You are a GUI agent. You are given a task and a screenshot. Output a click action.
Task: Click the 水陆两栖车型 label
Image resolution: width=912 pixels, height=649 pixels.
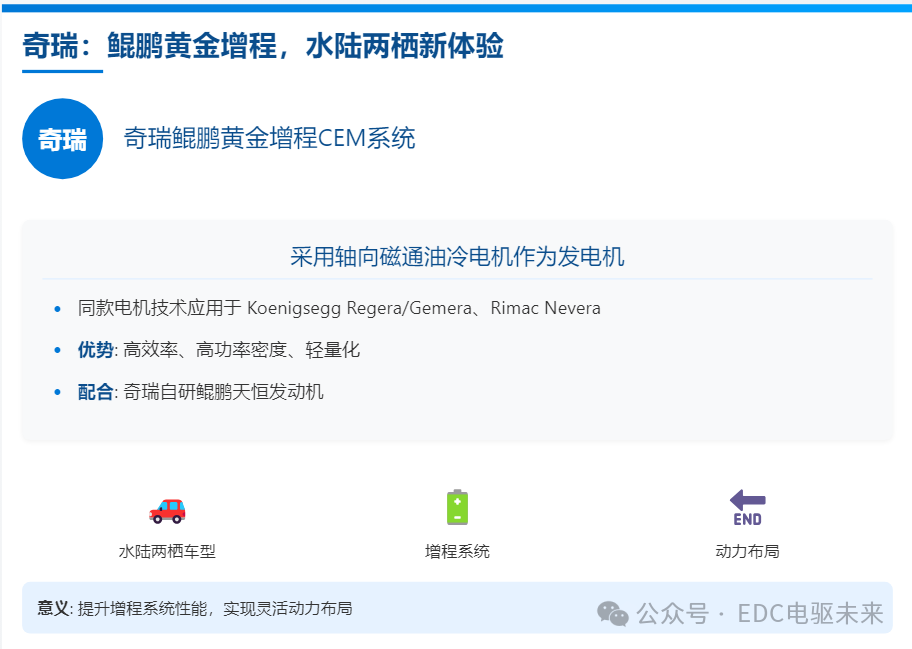pos(167,551)
